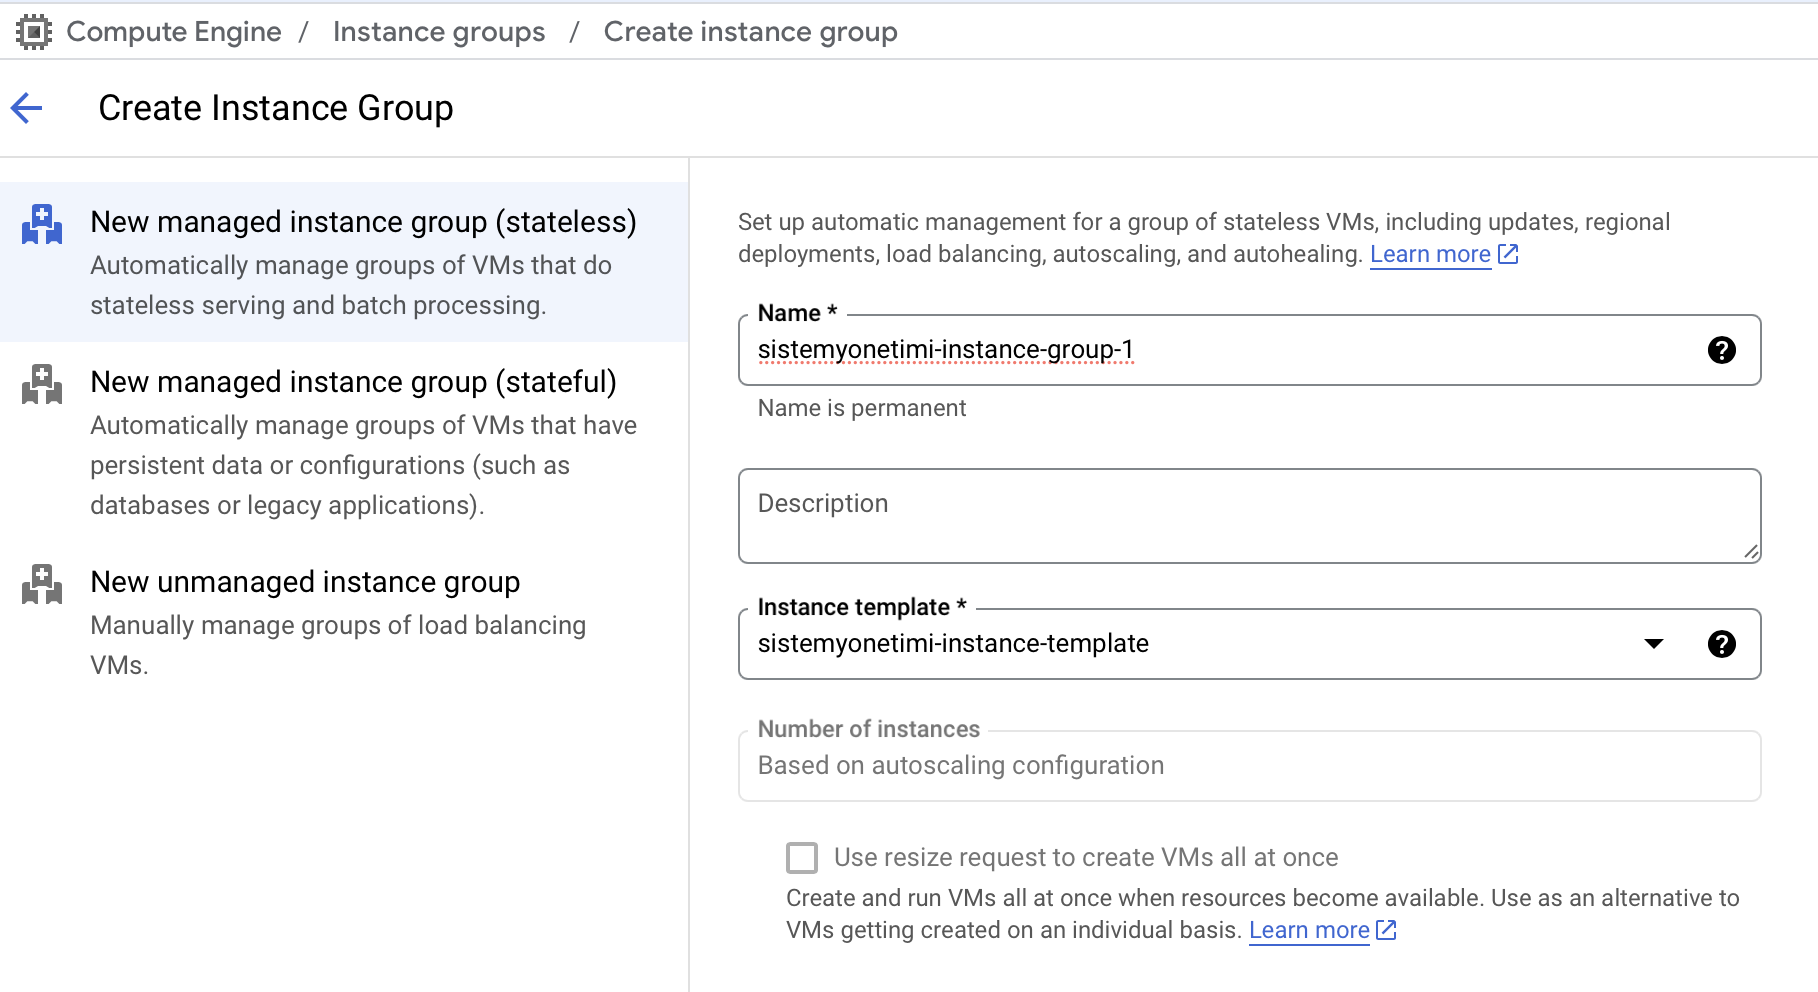Click external link icon after resize Learn more
This screenshot has width=1818, height=992.
tap(1386, 930)
